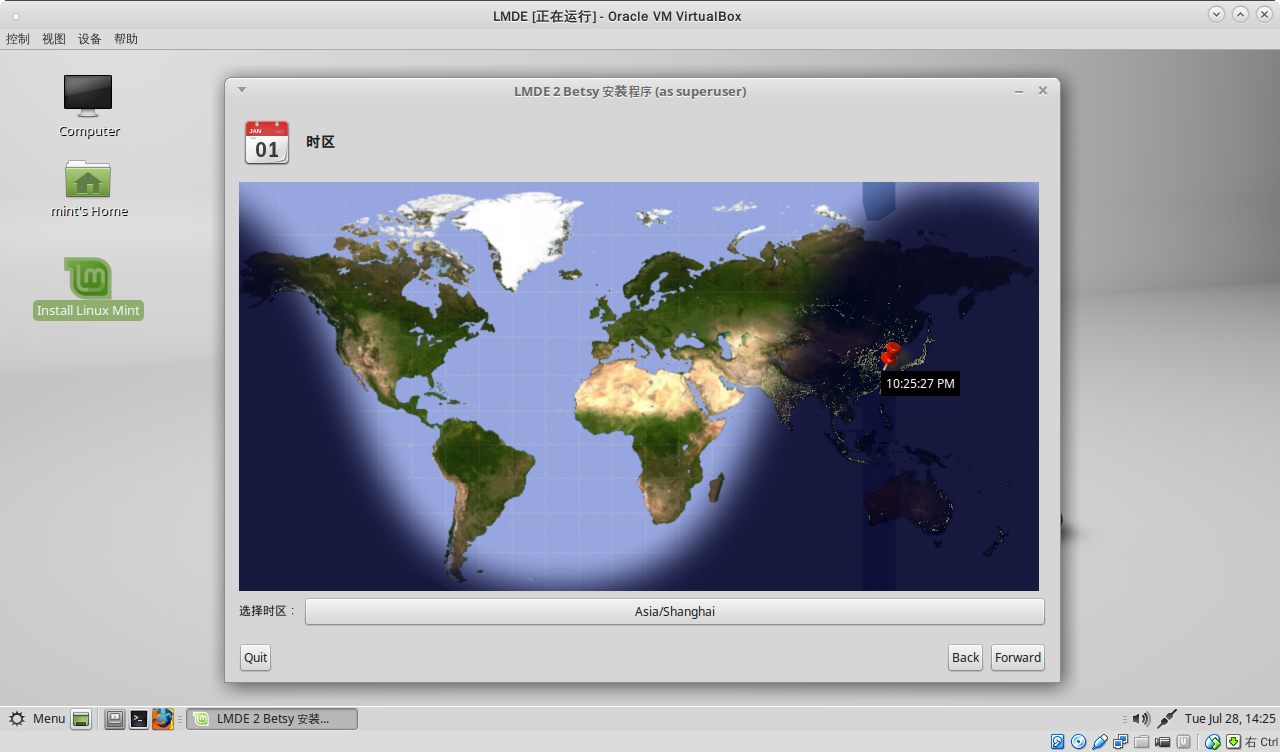Open the Asia/Shanghai timezone selector

[x=675, y=611]
